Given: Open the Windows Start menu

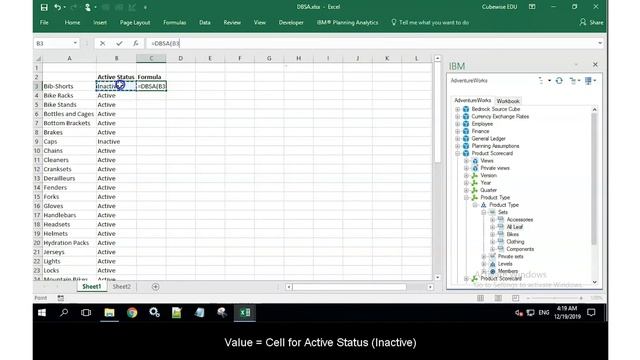Looking at the screenshot, I should pos(42,313).
